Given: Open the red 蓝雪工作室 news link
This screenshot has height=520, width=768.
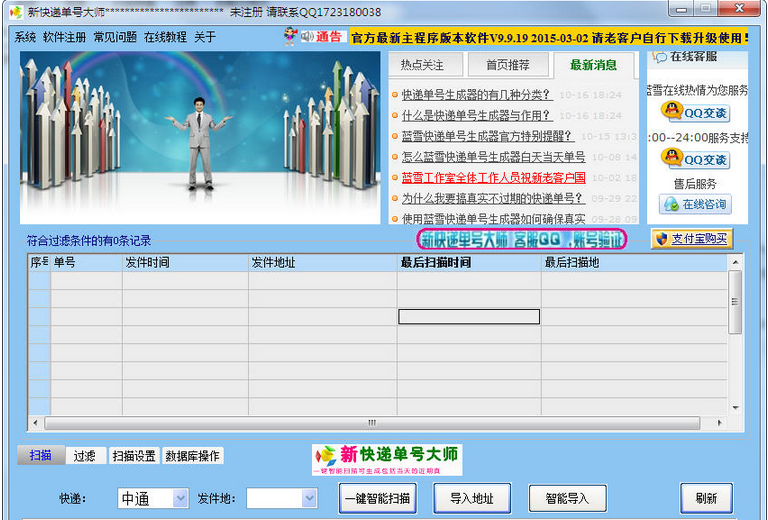Looking at the screenshot, I should [493, 177].
